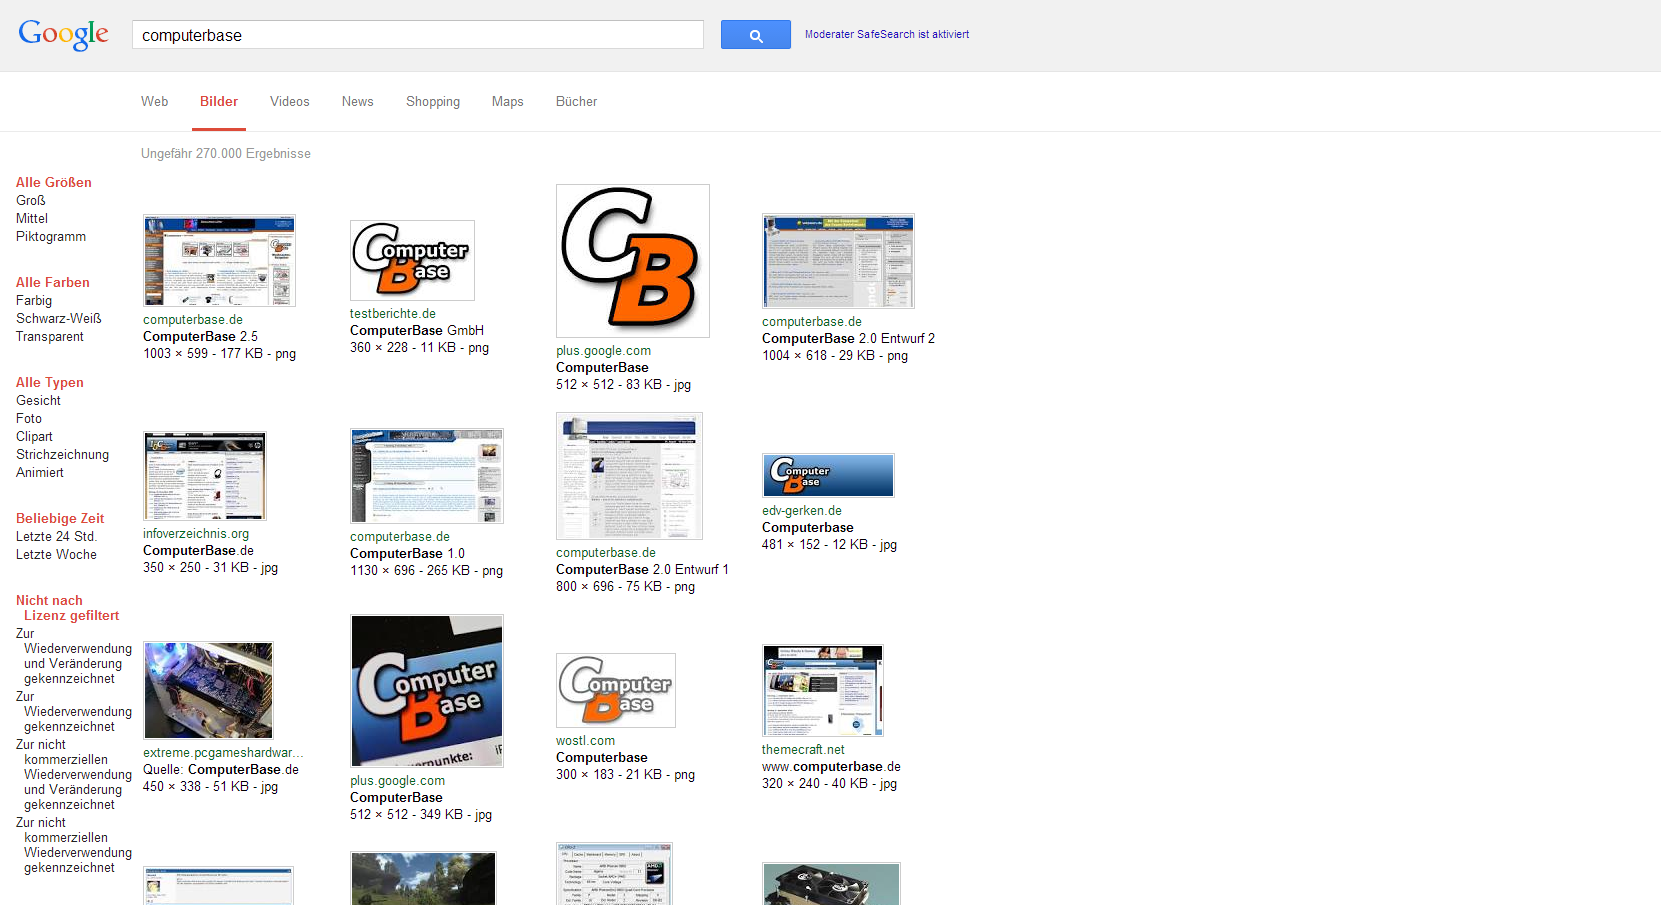Viewport: 1661px width, 905px height.
Task: Open the Moderater SafeSearch settings link
Action: [887, 34]
